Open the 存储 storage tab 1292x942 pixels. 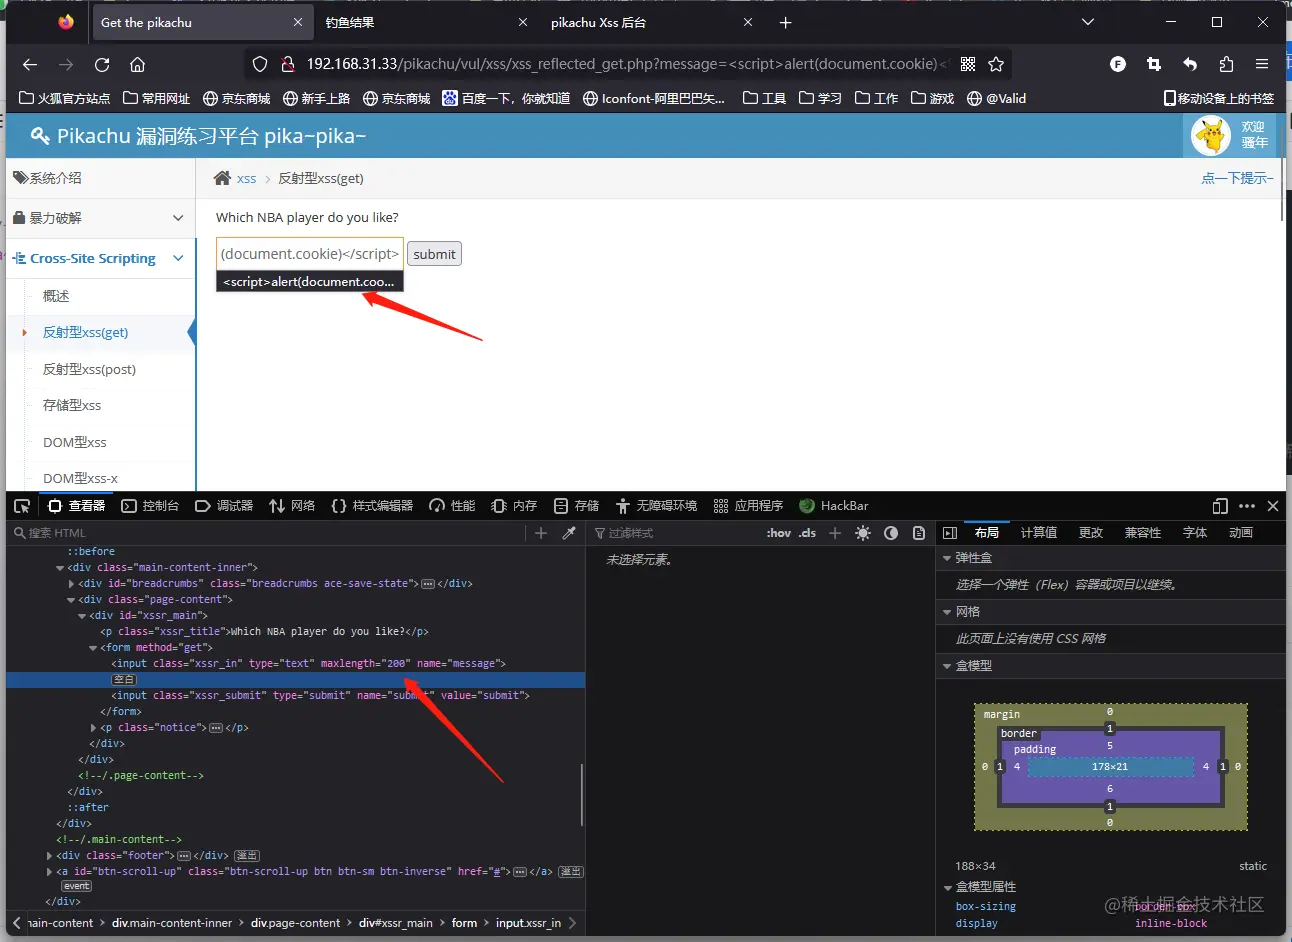coord(577,506)
